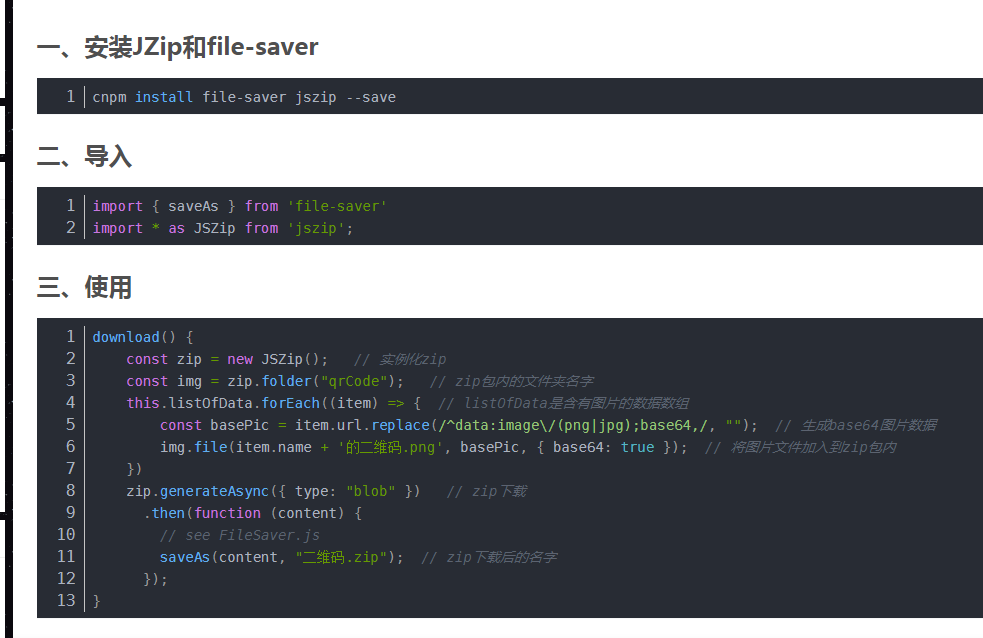The width and height of the screenshot is (983, 638).
Task: Click the // see FileSaver.js comment
Action: click(x=239, y=535)
